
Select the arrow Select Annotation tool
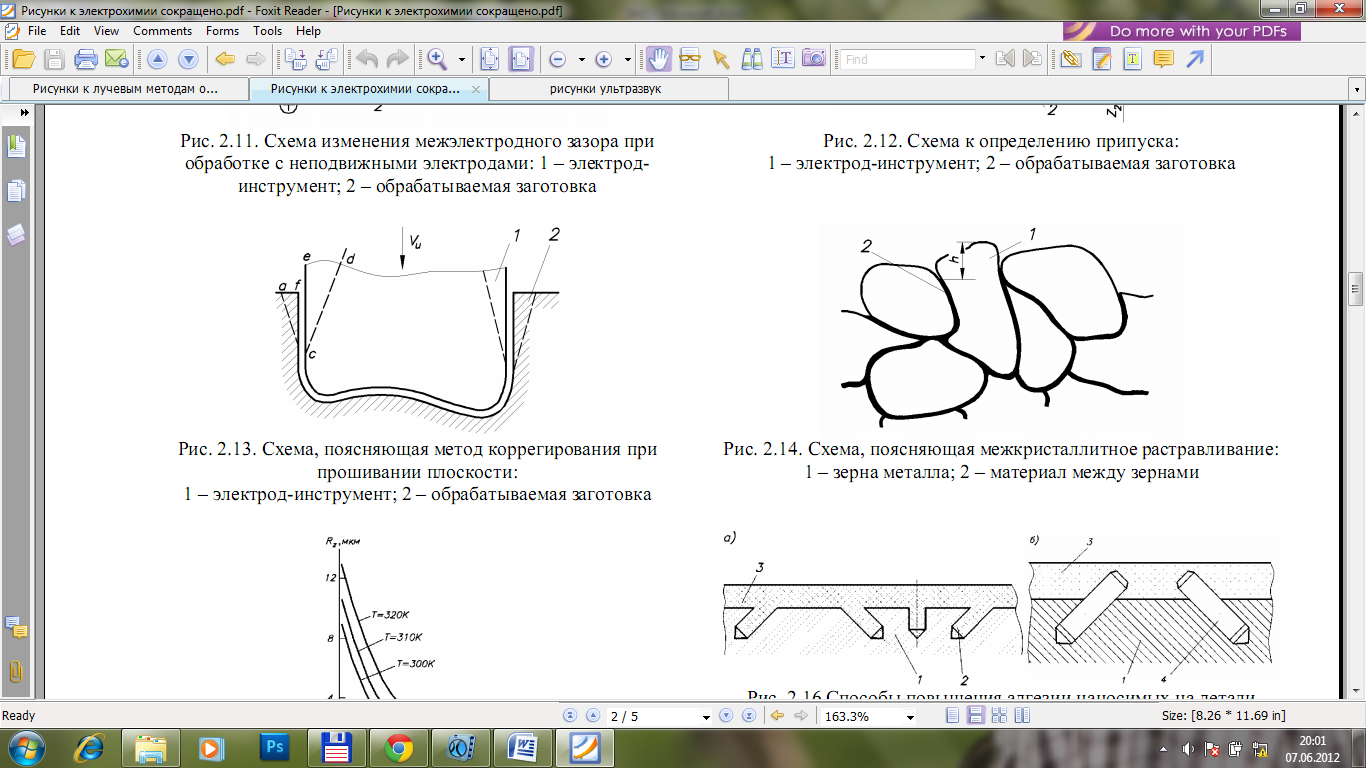coord(720,59)
